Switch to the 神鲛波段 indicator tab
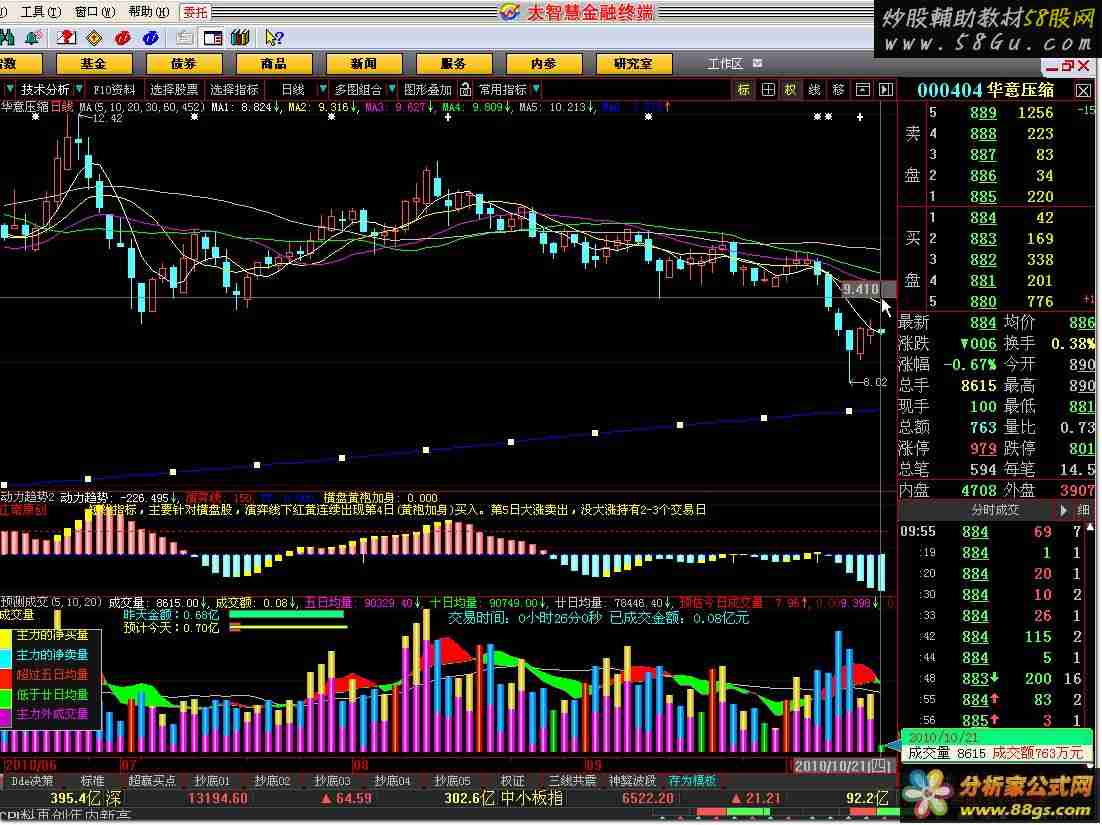The image size is (1102, 825). coord(632,780)
